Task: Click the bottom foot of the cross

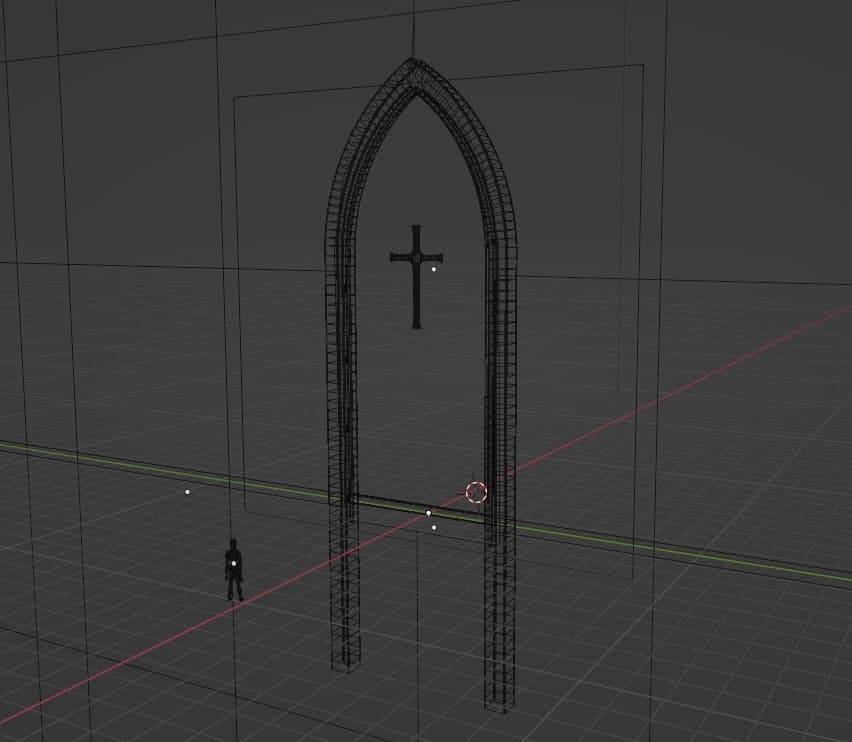Action: point(416,323)
